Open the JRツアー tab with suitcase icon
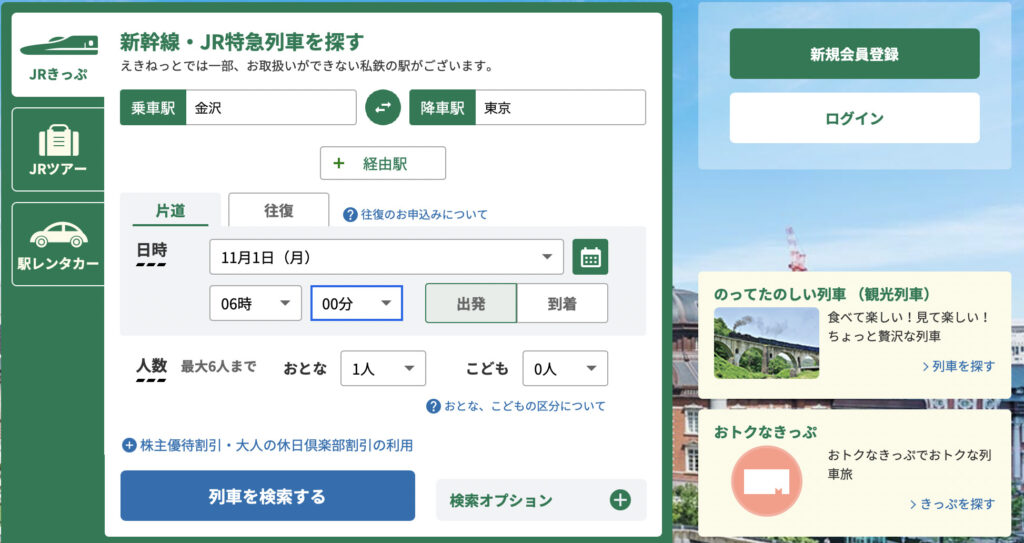1024x543 pixels. pyautogui.click(x=58, y=150)
